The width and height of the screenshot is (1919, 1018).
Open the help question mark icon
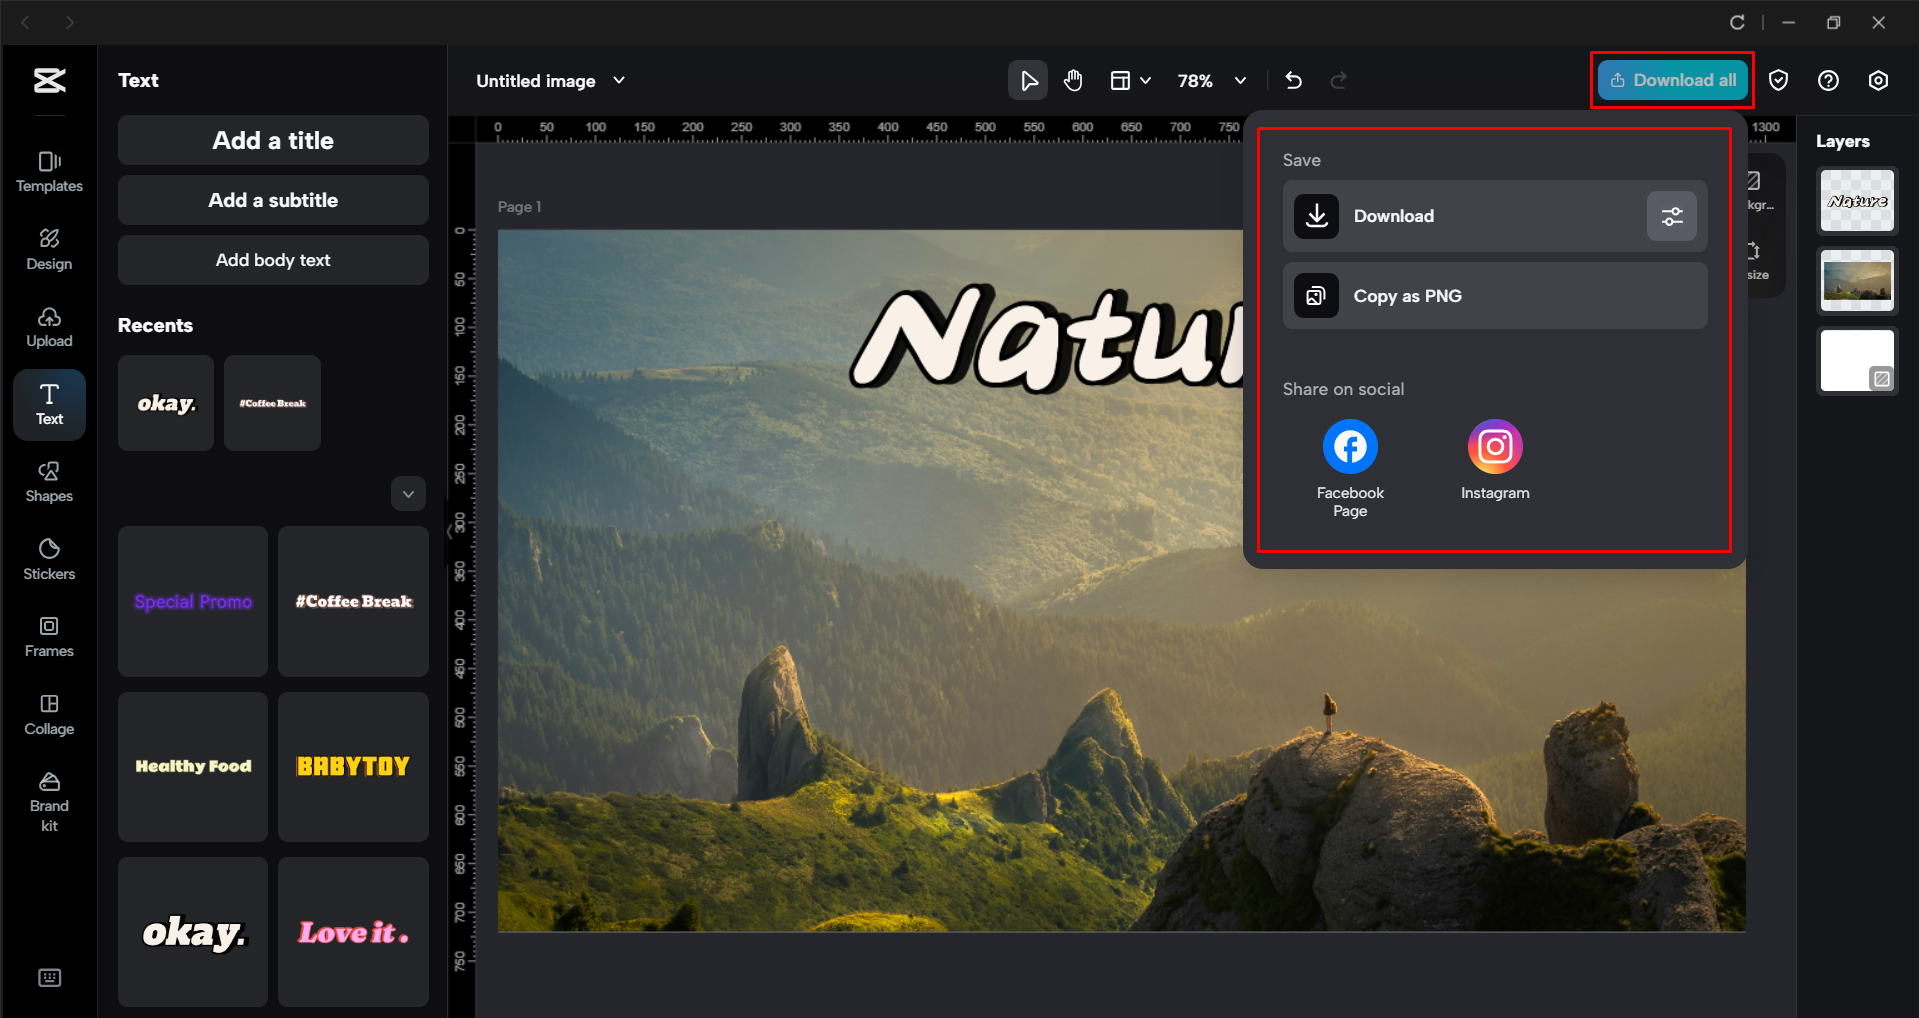1827,81
